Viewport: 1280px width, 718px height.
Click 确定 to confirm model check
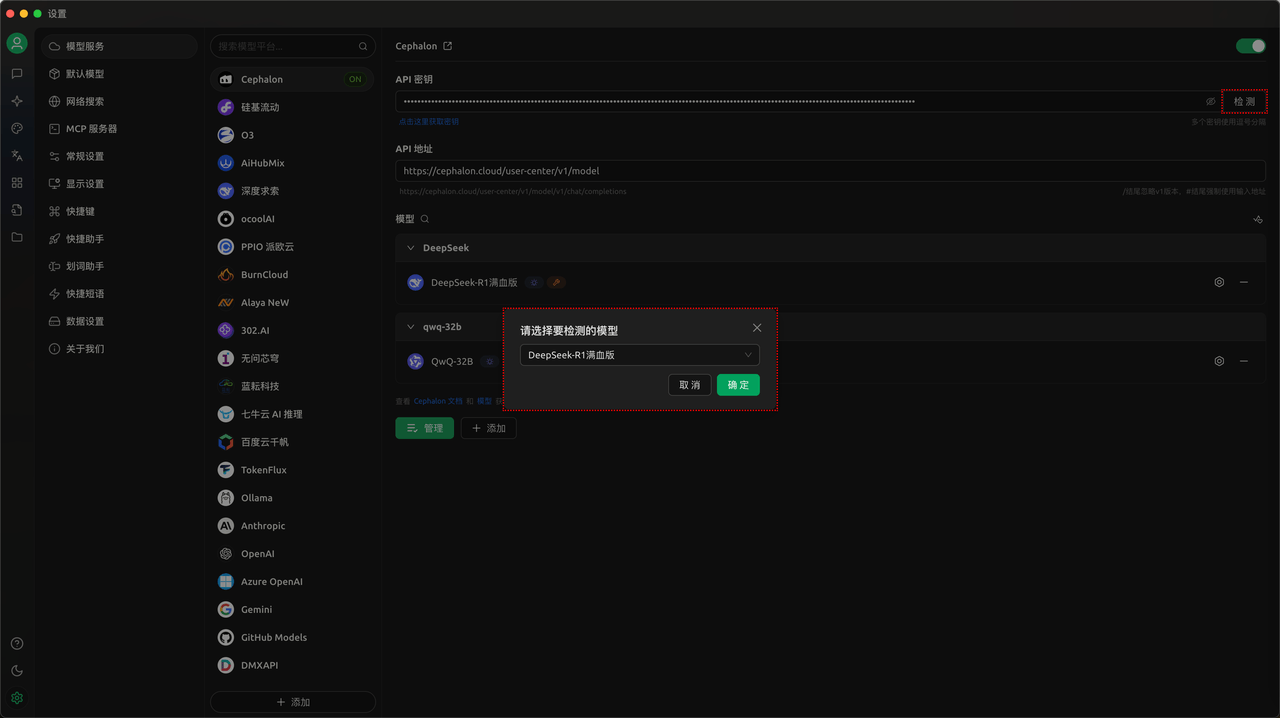coord(738,385)
